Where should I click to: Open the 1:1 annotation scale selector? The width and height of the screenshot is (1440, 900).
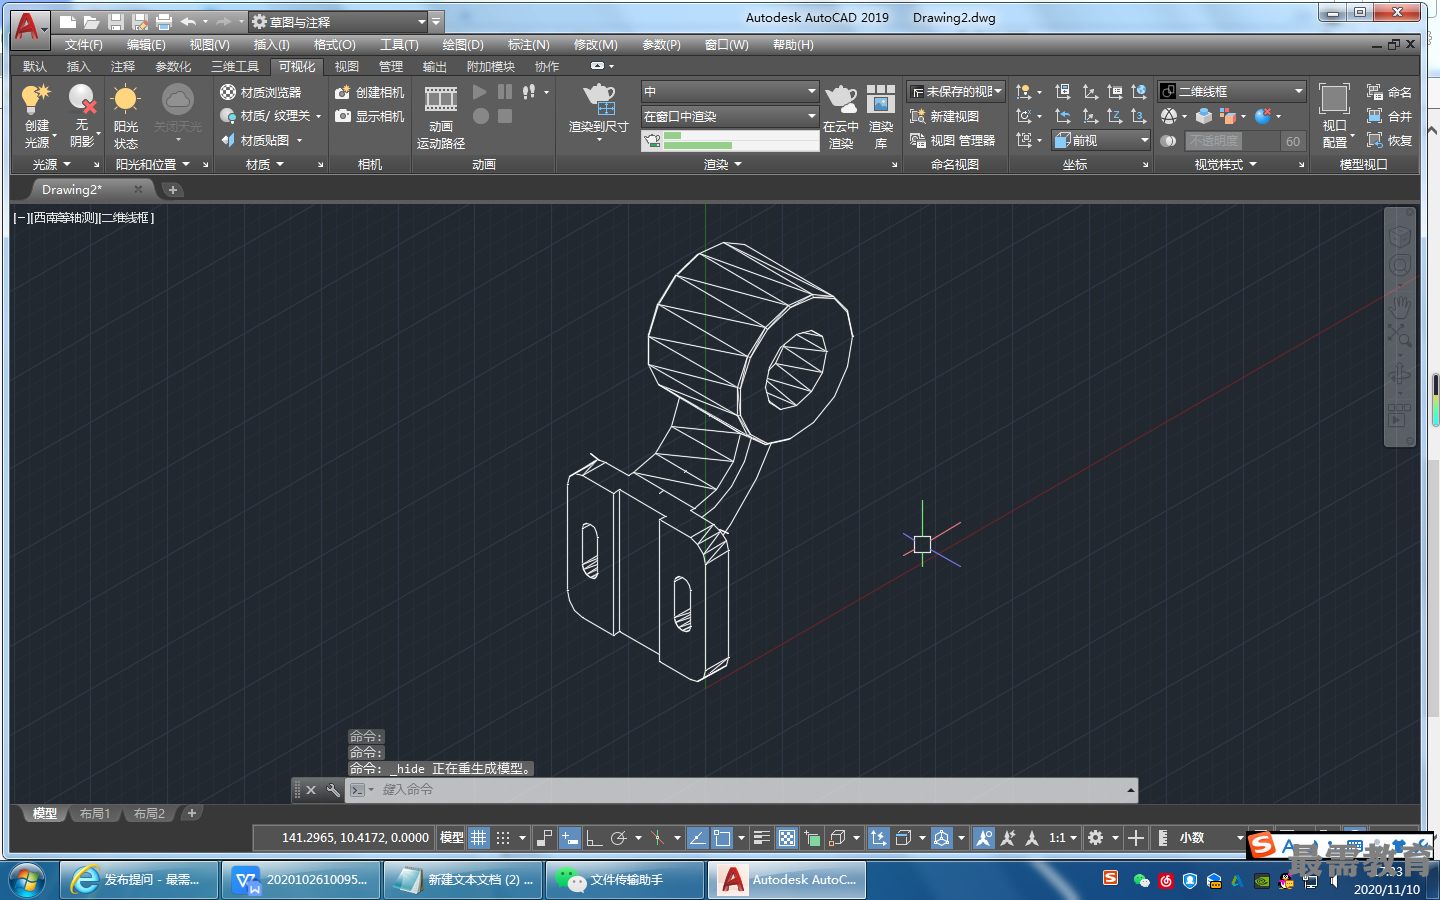(1063, 838)
